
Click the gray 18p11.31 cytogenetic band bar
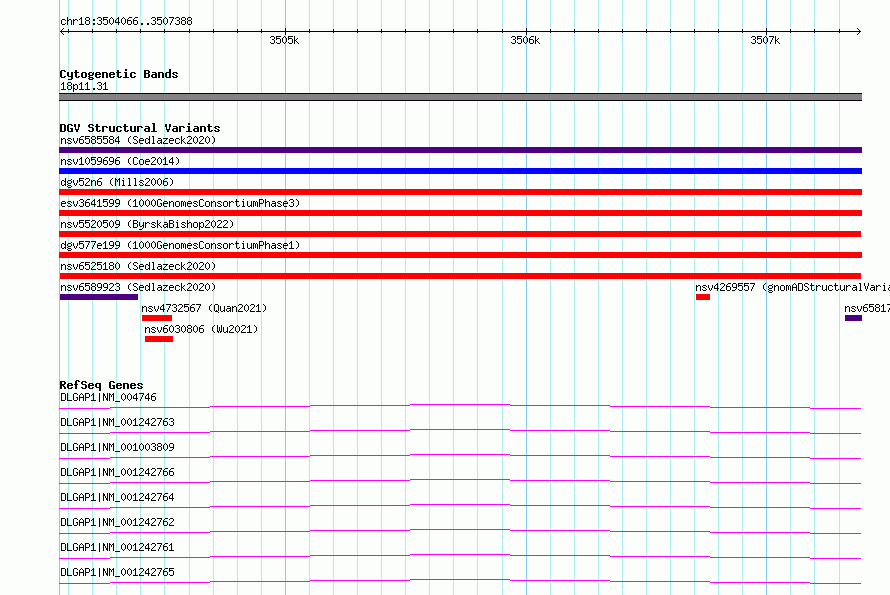(460, 97)
